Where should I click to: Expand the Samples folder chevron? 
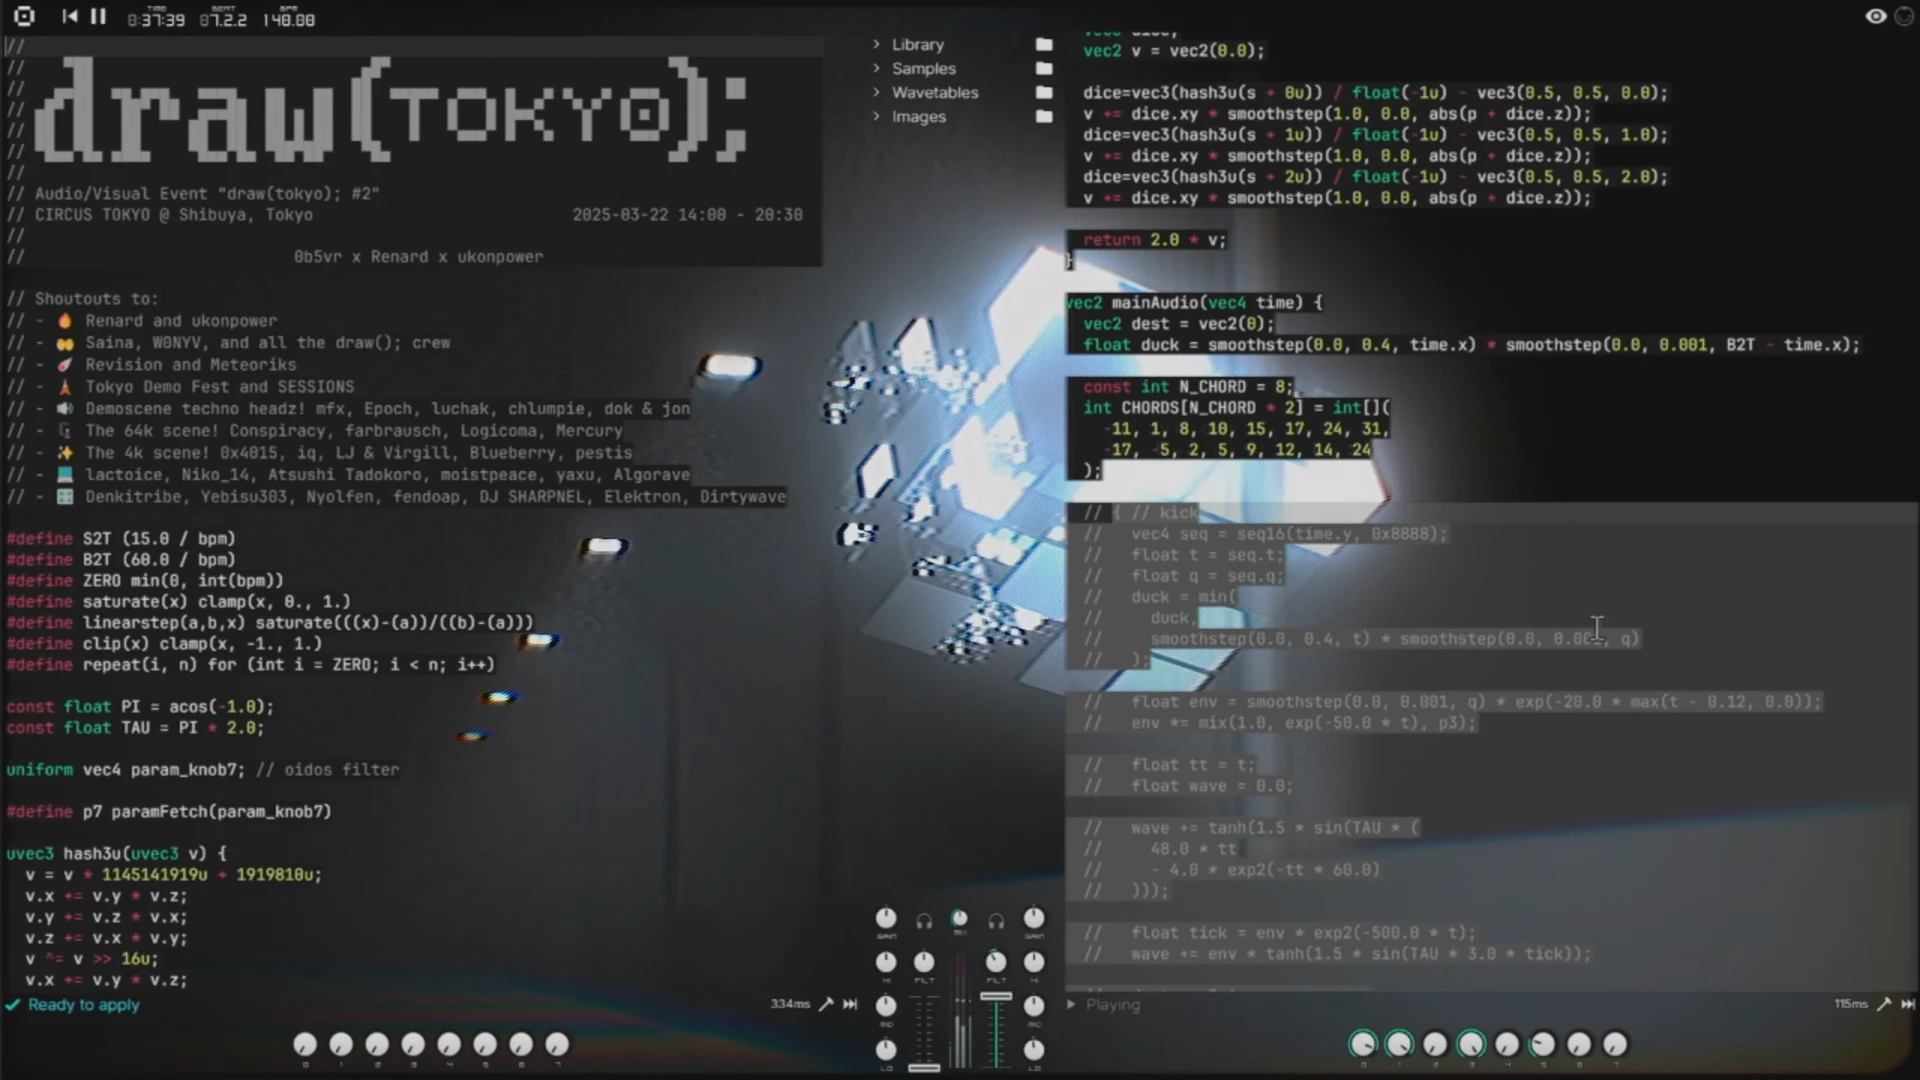point(876,68)
